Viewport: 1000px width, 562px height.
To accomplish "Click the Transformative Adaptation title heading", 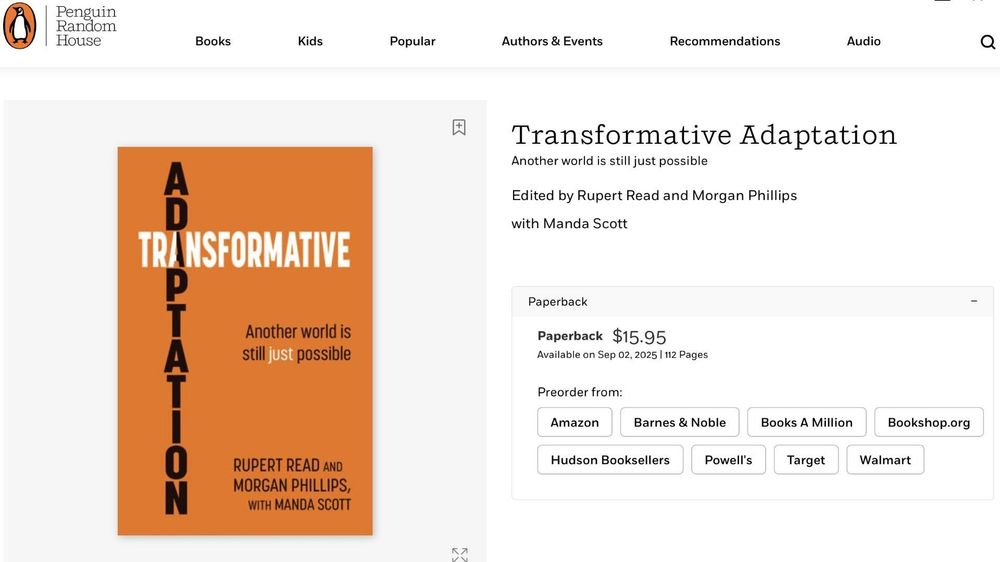I will click(704, 135).
